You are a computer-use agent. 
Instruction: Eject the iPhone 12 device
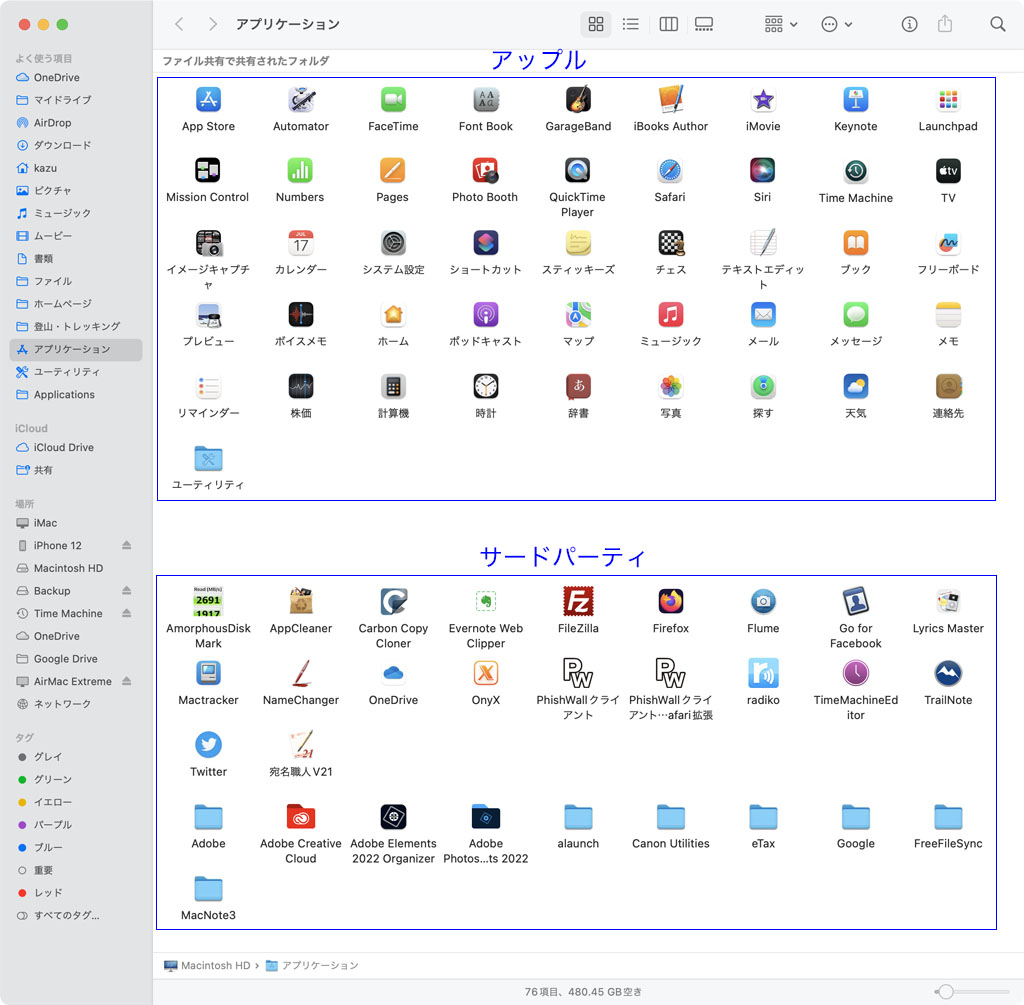pos(127,546)
